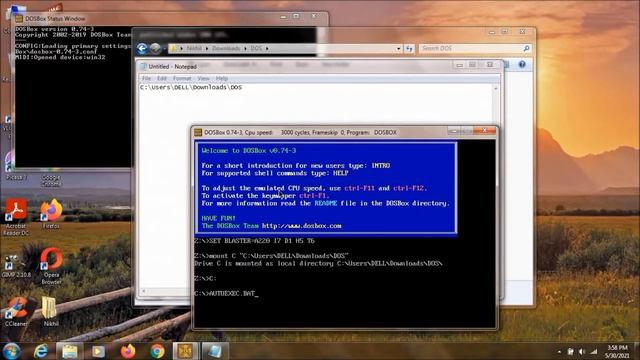This screenshot has height=360, width=640.
Task: Click the taskbar clock showing 3:58 PM
Action: [617, 351]
